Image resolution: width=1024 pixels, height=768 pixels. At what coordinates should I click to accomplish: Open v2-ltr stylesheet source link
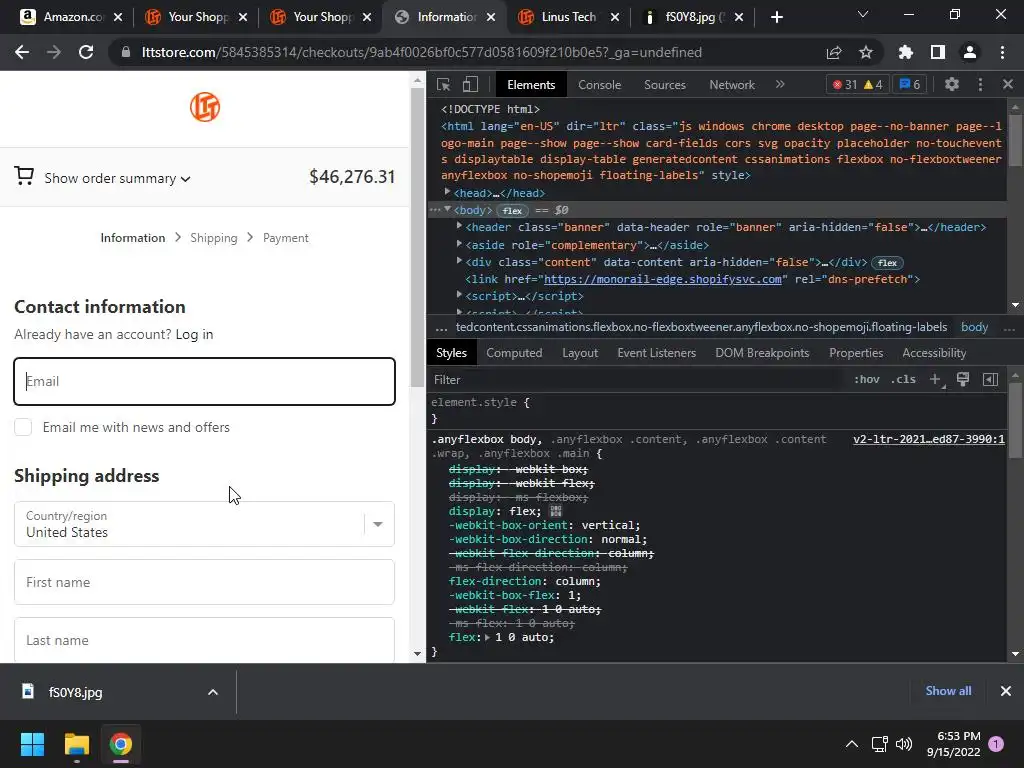tap(929, 440)
